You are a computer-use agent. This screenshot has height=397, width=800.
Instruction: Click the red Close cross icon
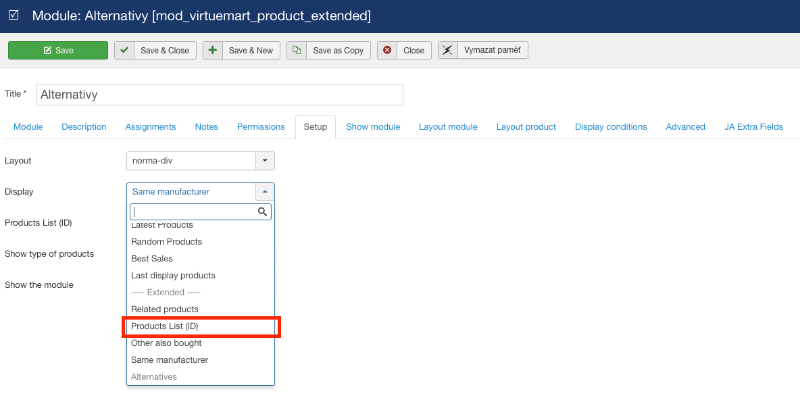(x=387, y=51)
